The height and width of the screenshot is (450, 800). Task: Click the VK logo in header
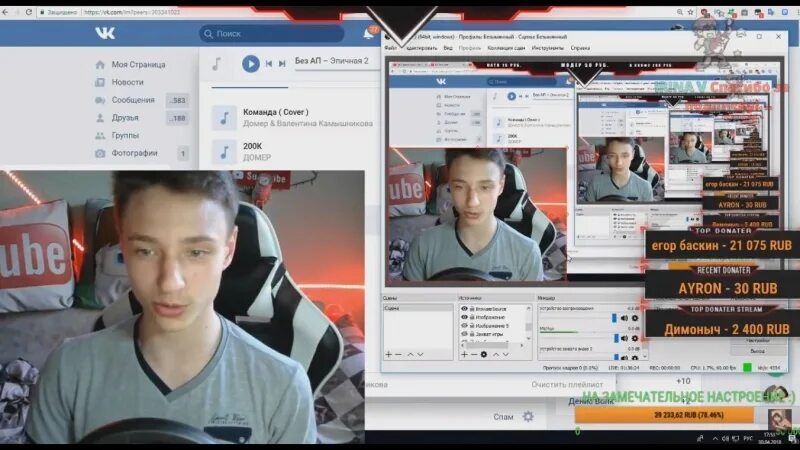click(x=105, y=33)
